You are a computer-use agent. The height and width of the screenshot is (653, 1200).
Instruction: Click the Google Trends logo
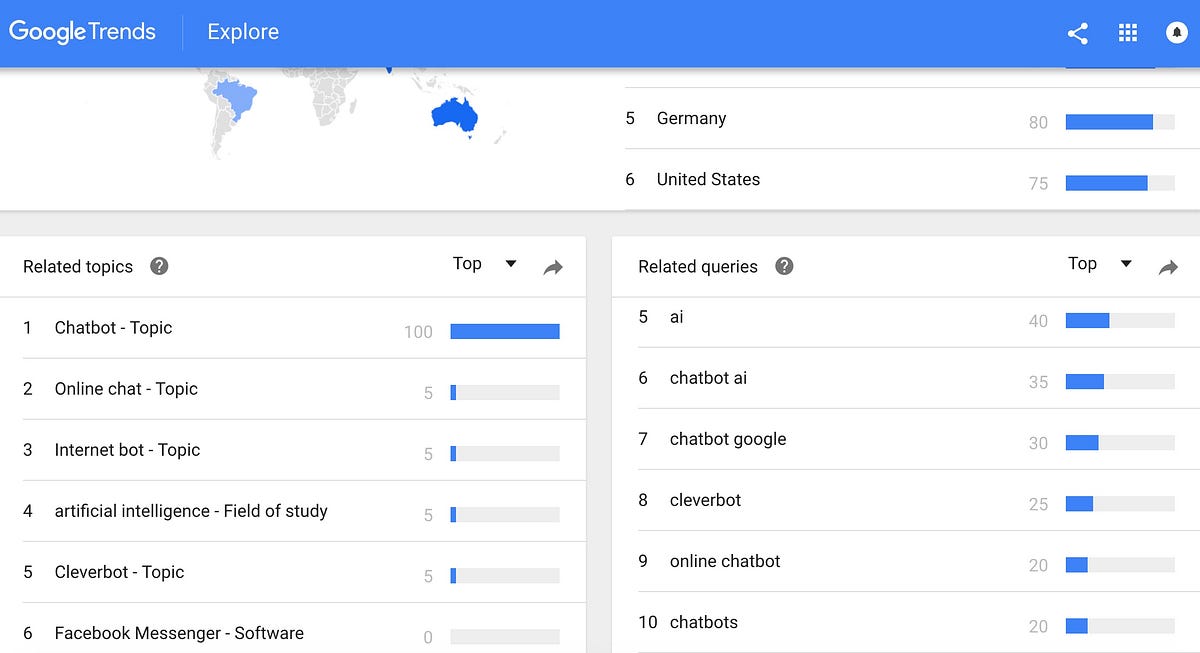(x=83, y=32)
